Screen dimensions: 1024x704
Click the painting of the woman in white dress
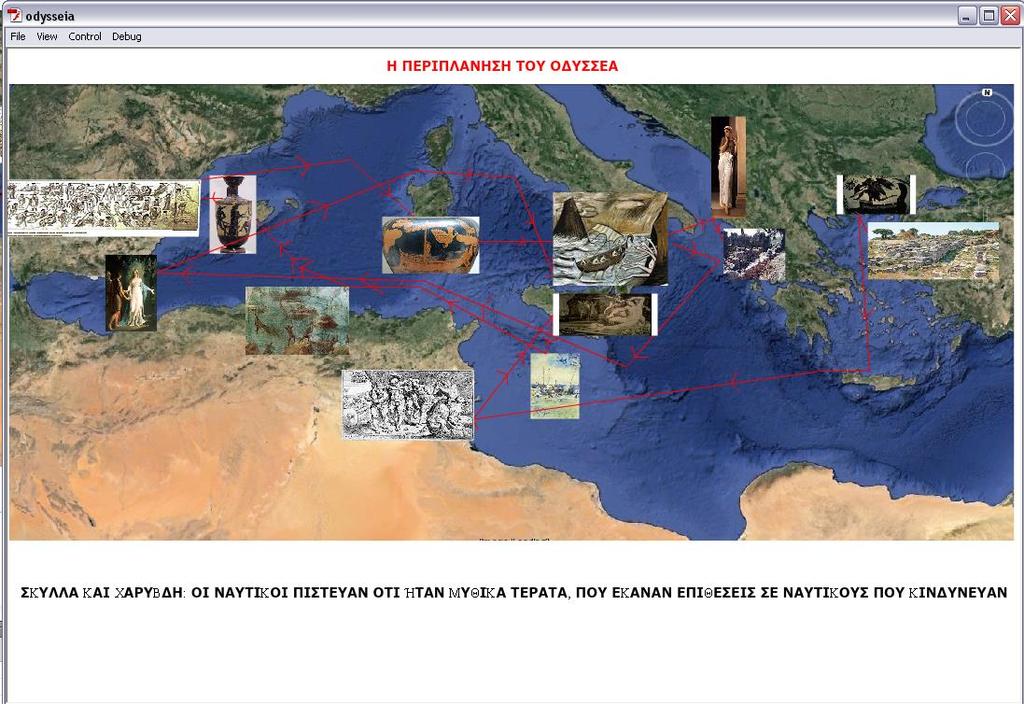pos(131,293)
